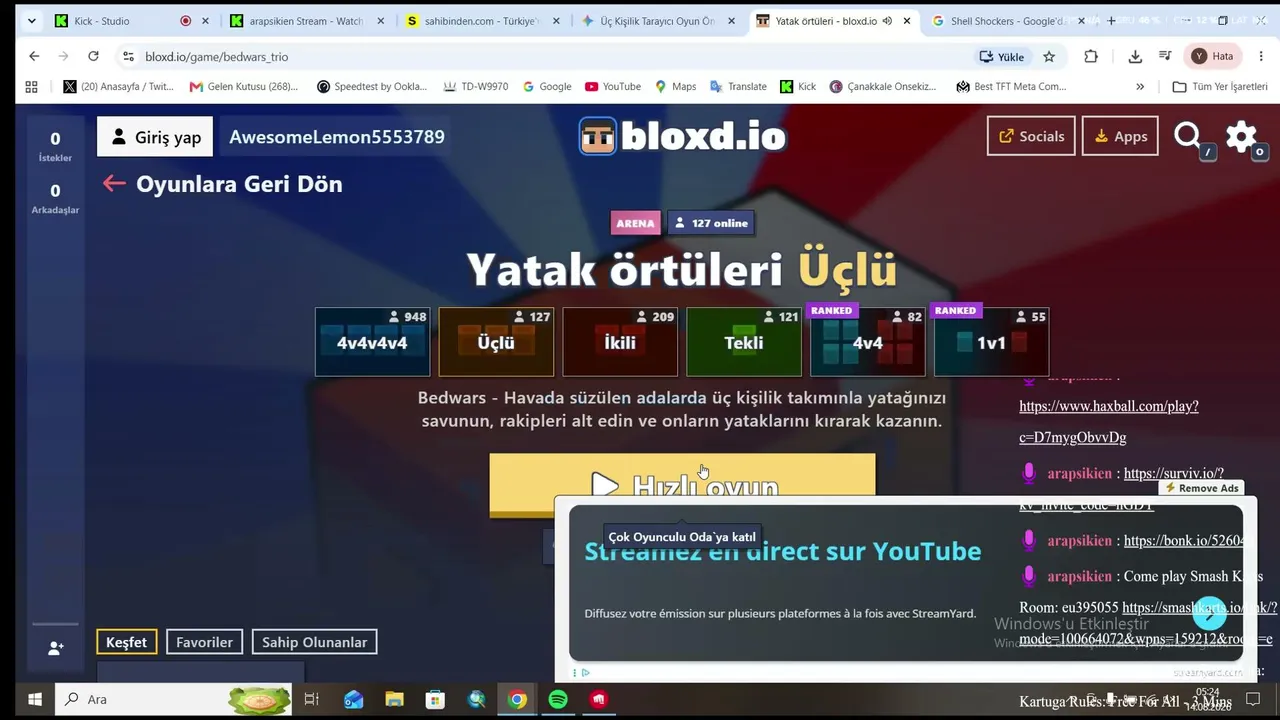The height and width of the screenshot is (720, 1280).
Task: Select the ranked 4v4 game mode
Action: (868, 342)
